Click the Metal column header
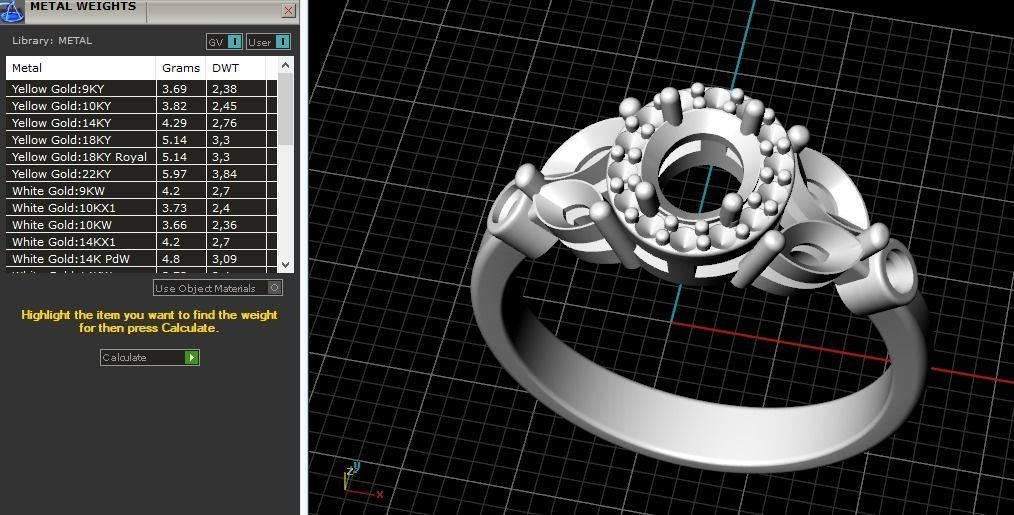The height and width of the screenshot is (515, 1014). click(81, 68)
